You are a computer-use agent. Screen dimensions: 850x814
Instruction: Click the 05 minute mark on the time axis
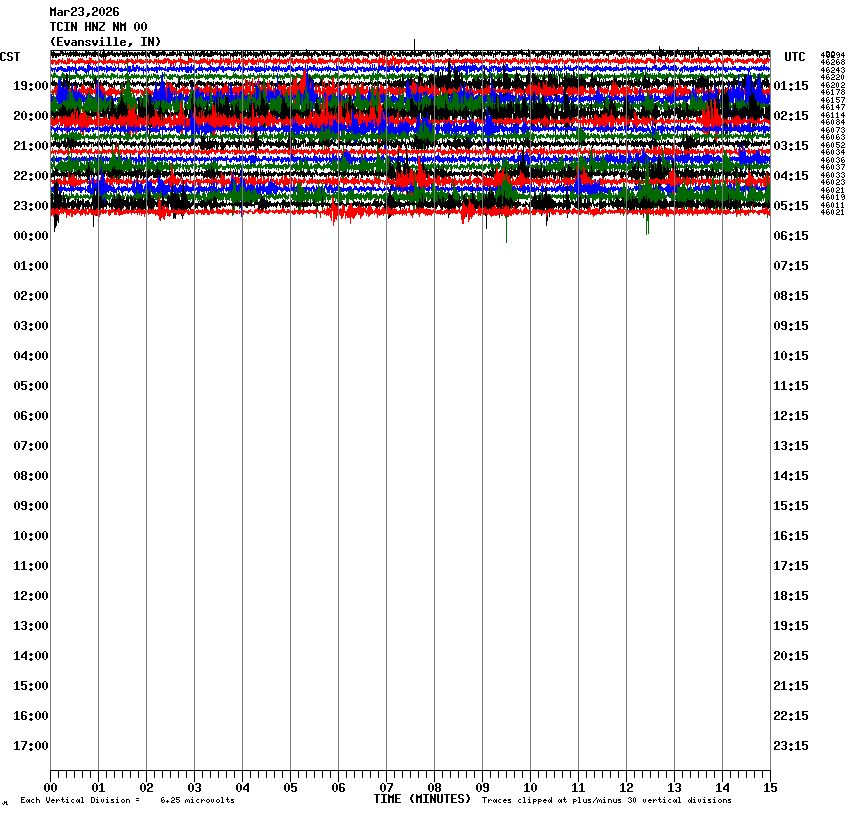[x=290, y=788]
